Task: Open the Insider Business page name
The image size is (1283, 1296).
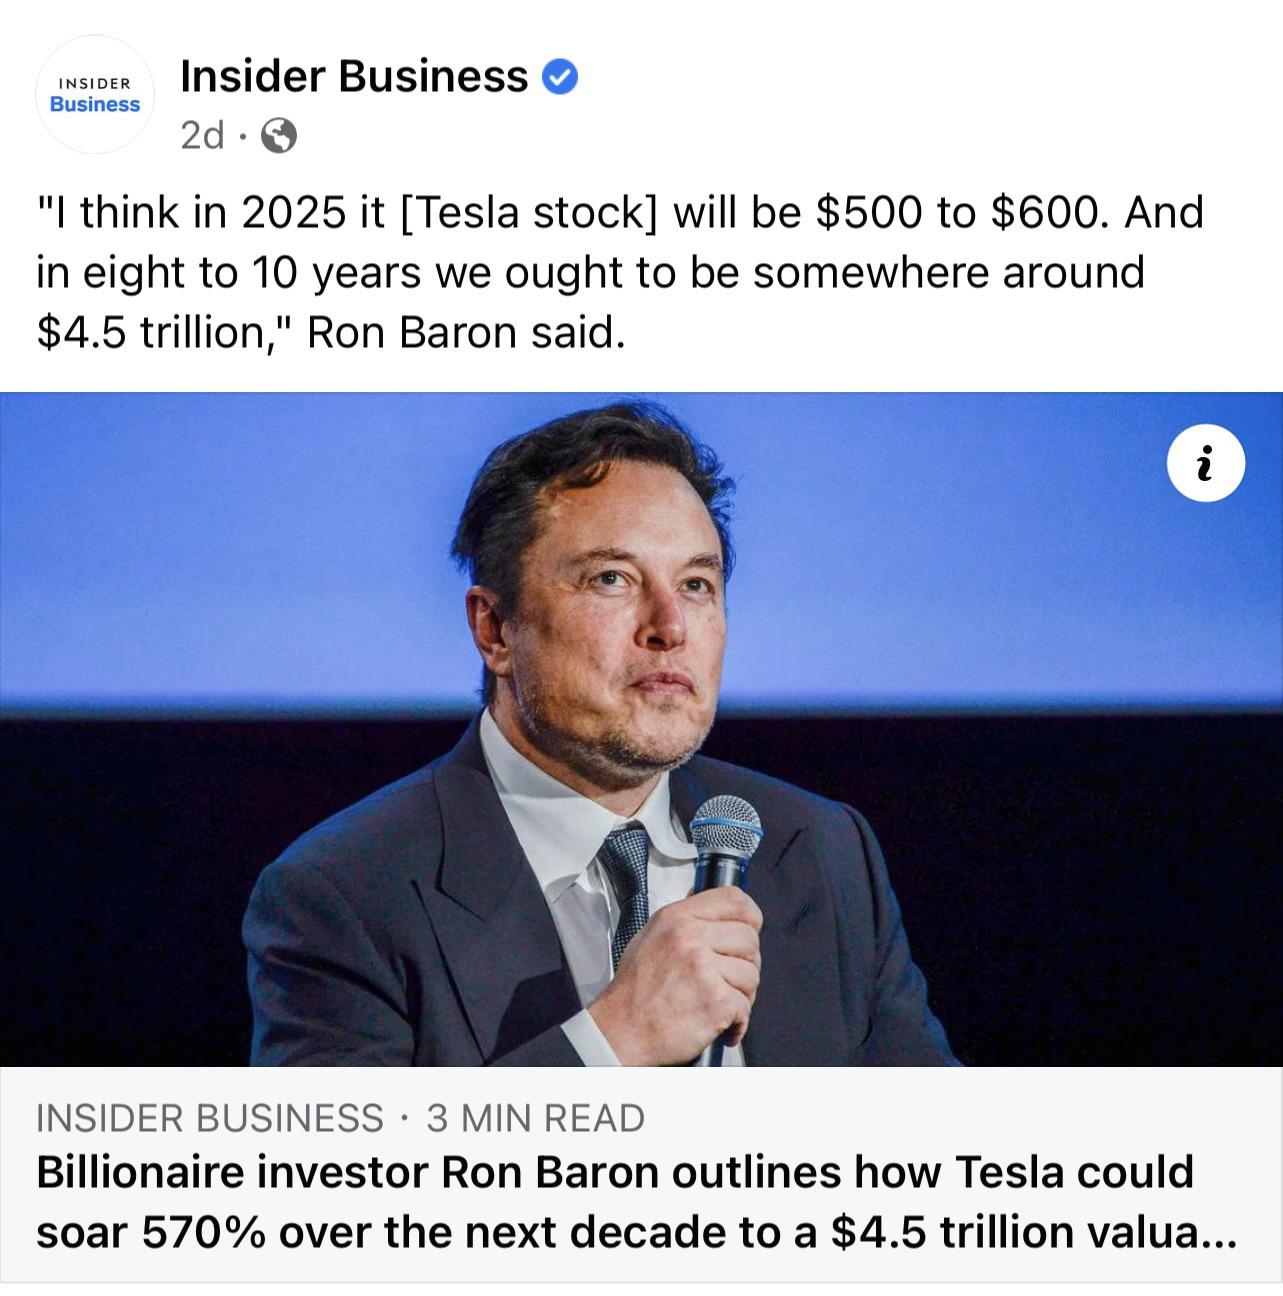Action: tap(354, 76)
